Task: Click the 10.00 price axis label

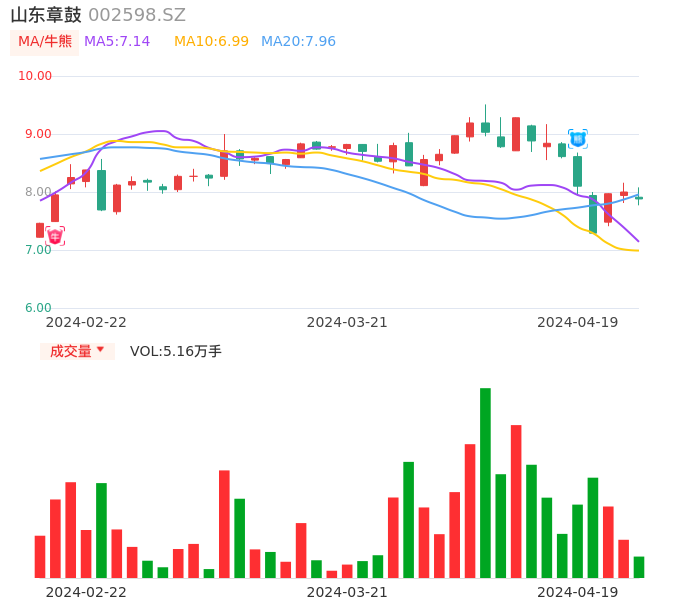Action: pyautogui.click(x=35, y=76)
